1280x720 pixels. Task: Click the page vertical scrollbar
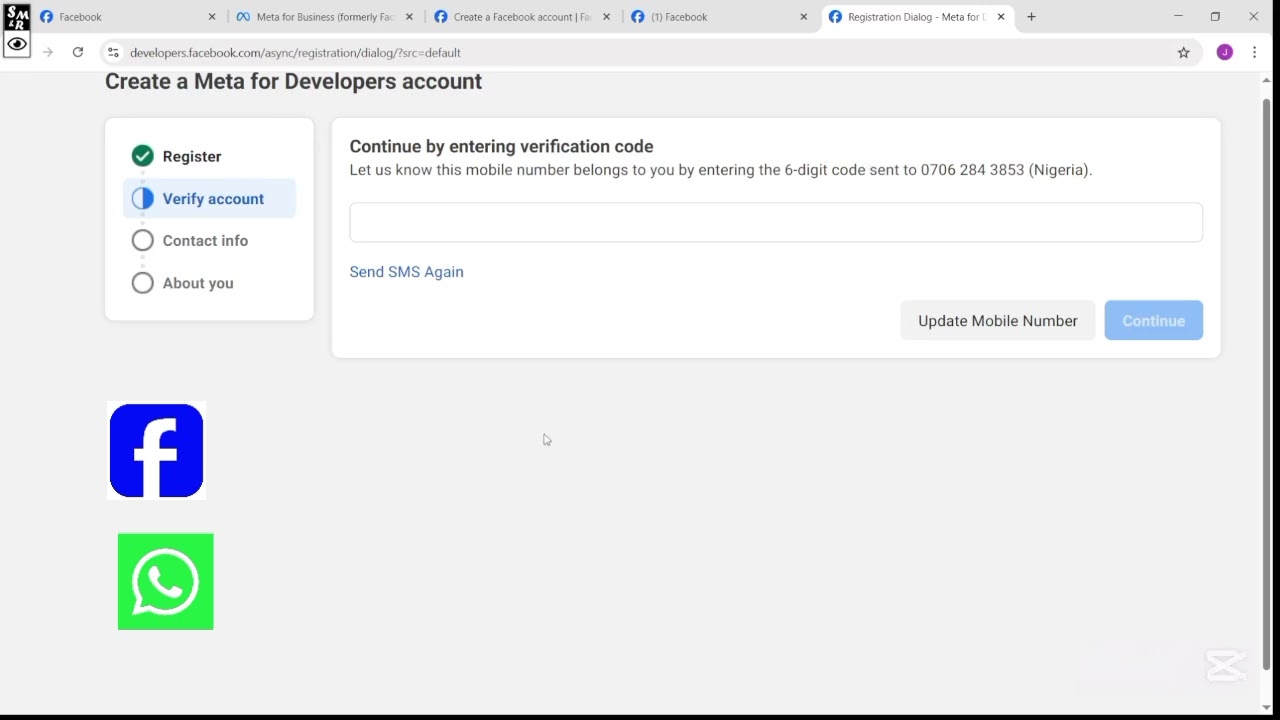1266,385
